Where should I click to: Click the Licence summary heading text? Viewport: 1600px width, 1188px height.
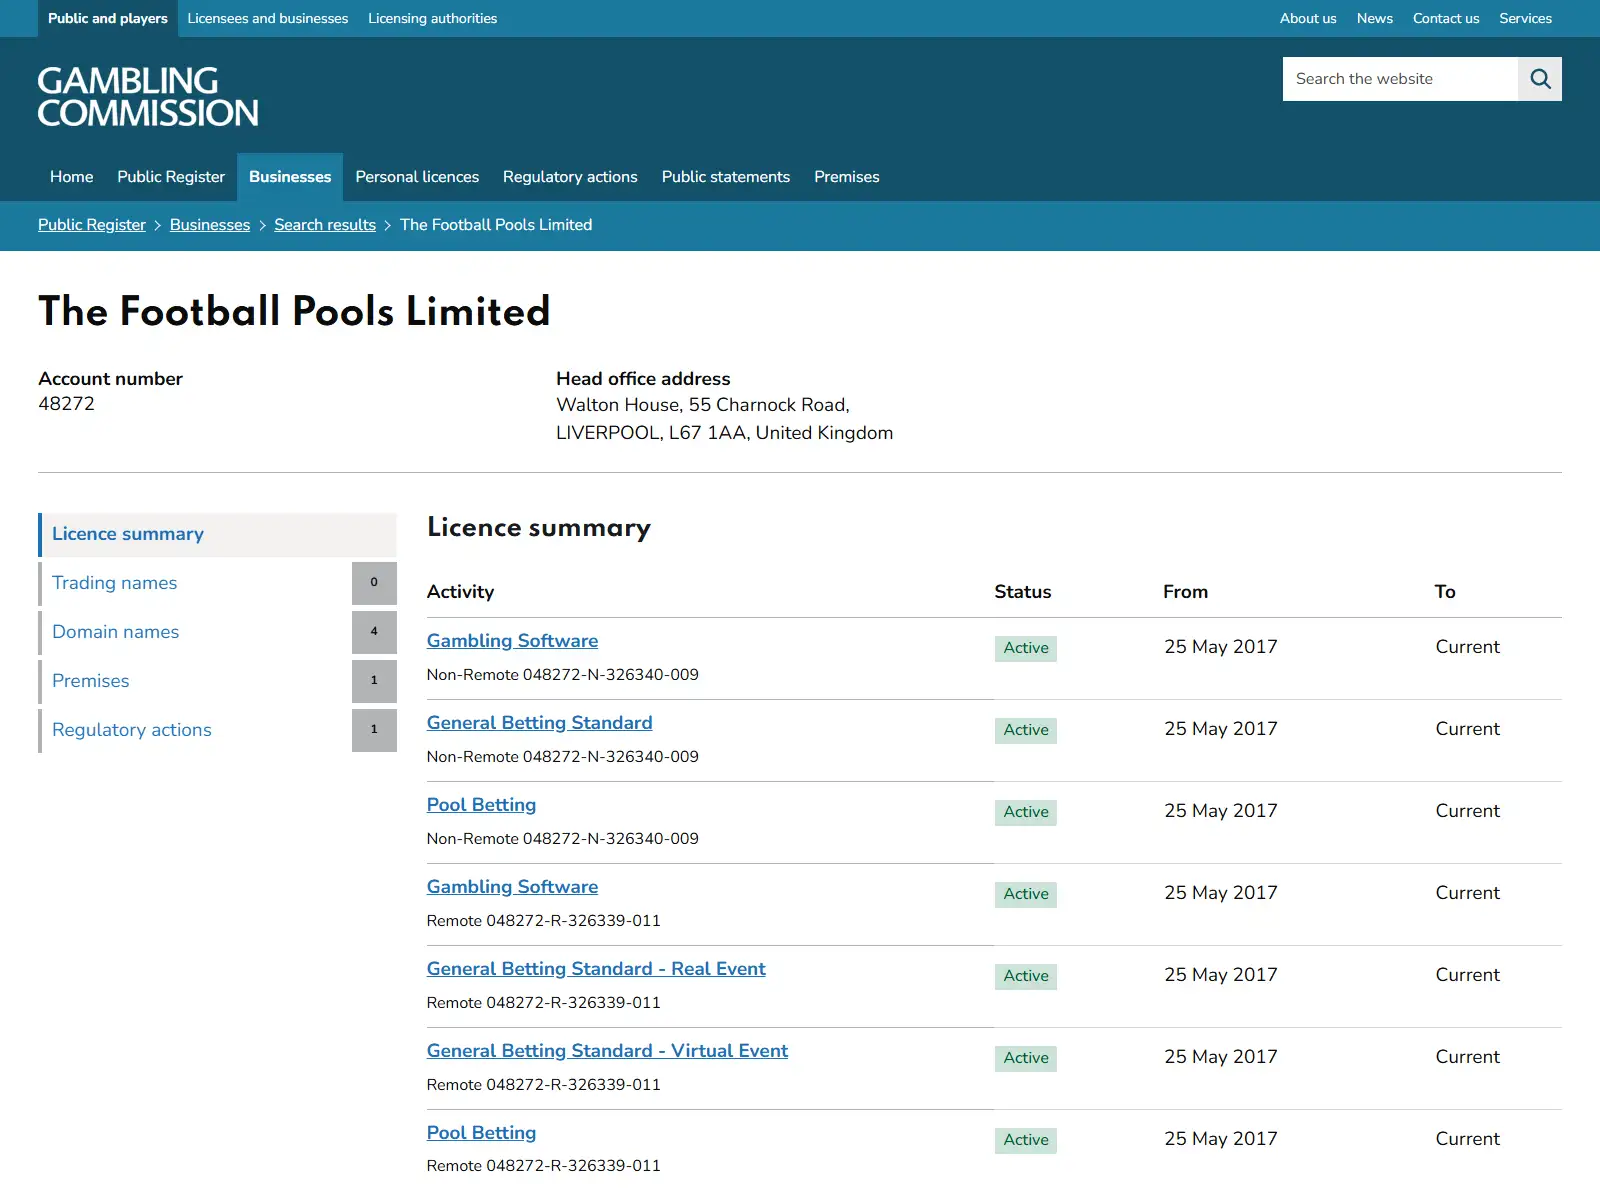539,528
